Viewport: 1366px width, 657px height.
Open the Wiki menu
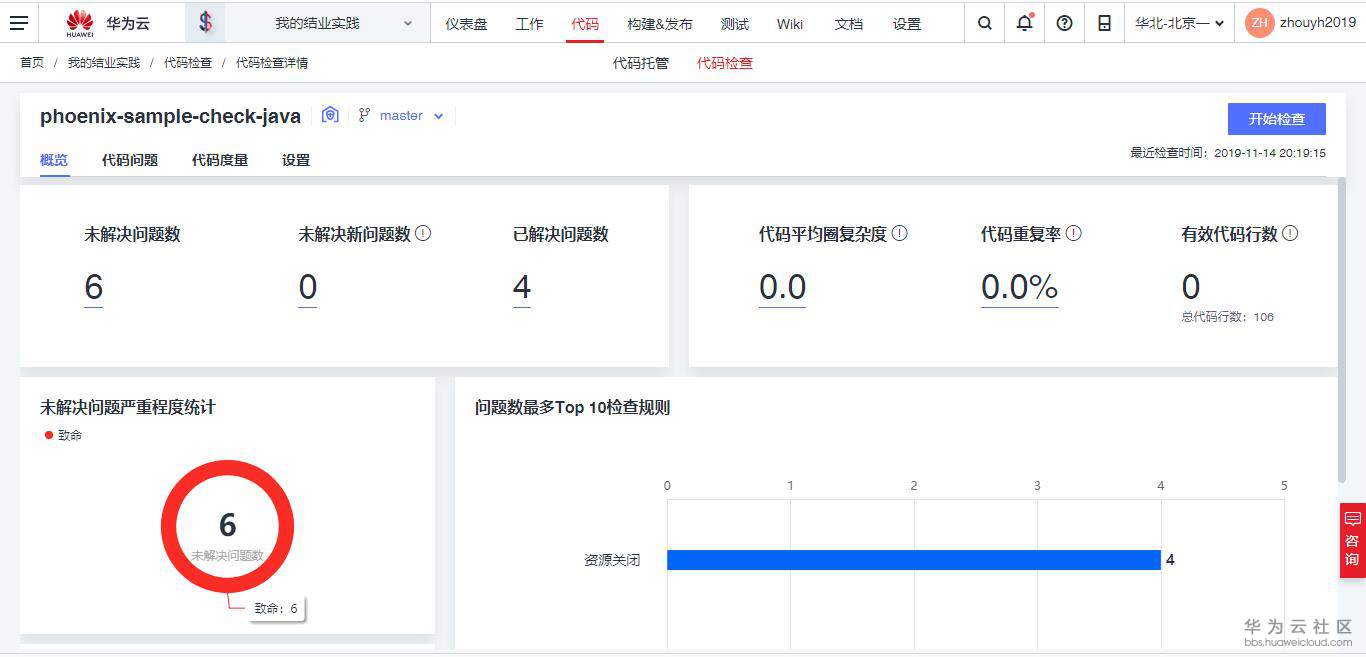[x=789, y=24]
